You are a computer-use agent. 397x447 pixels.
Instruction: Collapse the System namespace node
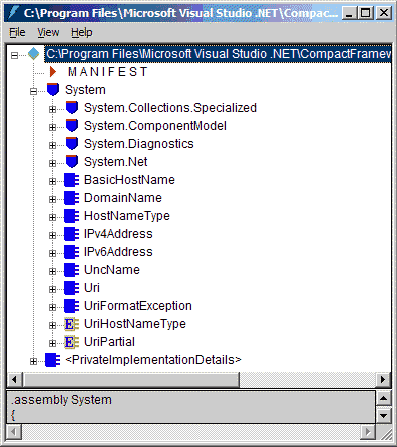click(33, 91)
